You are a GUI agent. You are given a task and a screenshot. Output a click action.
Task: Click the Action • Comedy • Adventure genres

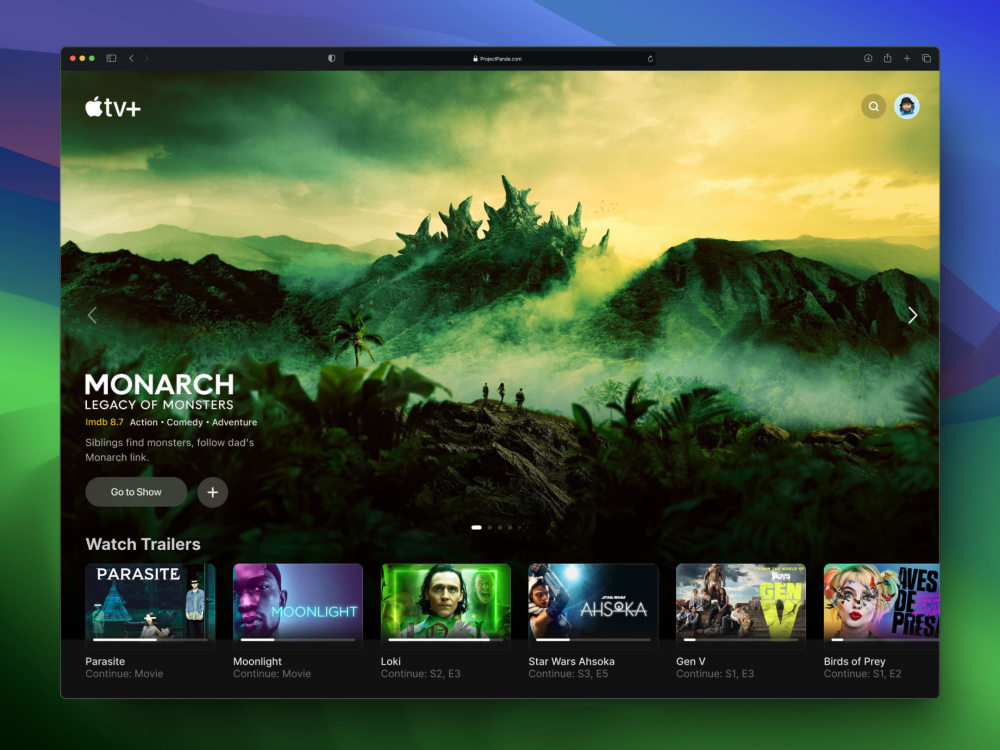pos(193,422)
